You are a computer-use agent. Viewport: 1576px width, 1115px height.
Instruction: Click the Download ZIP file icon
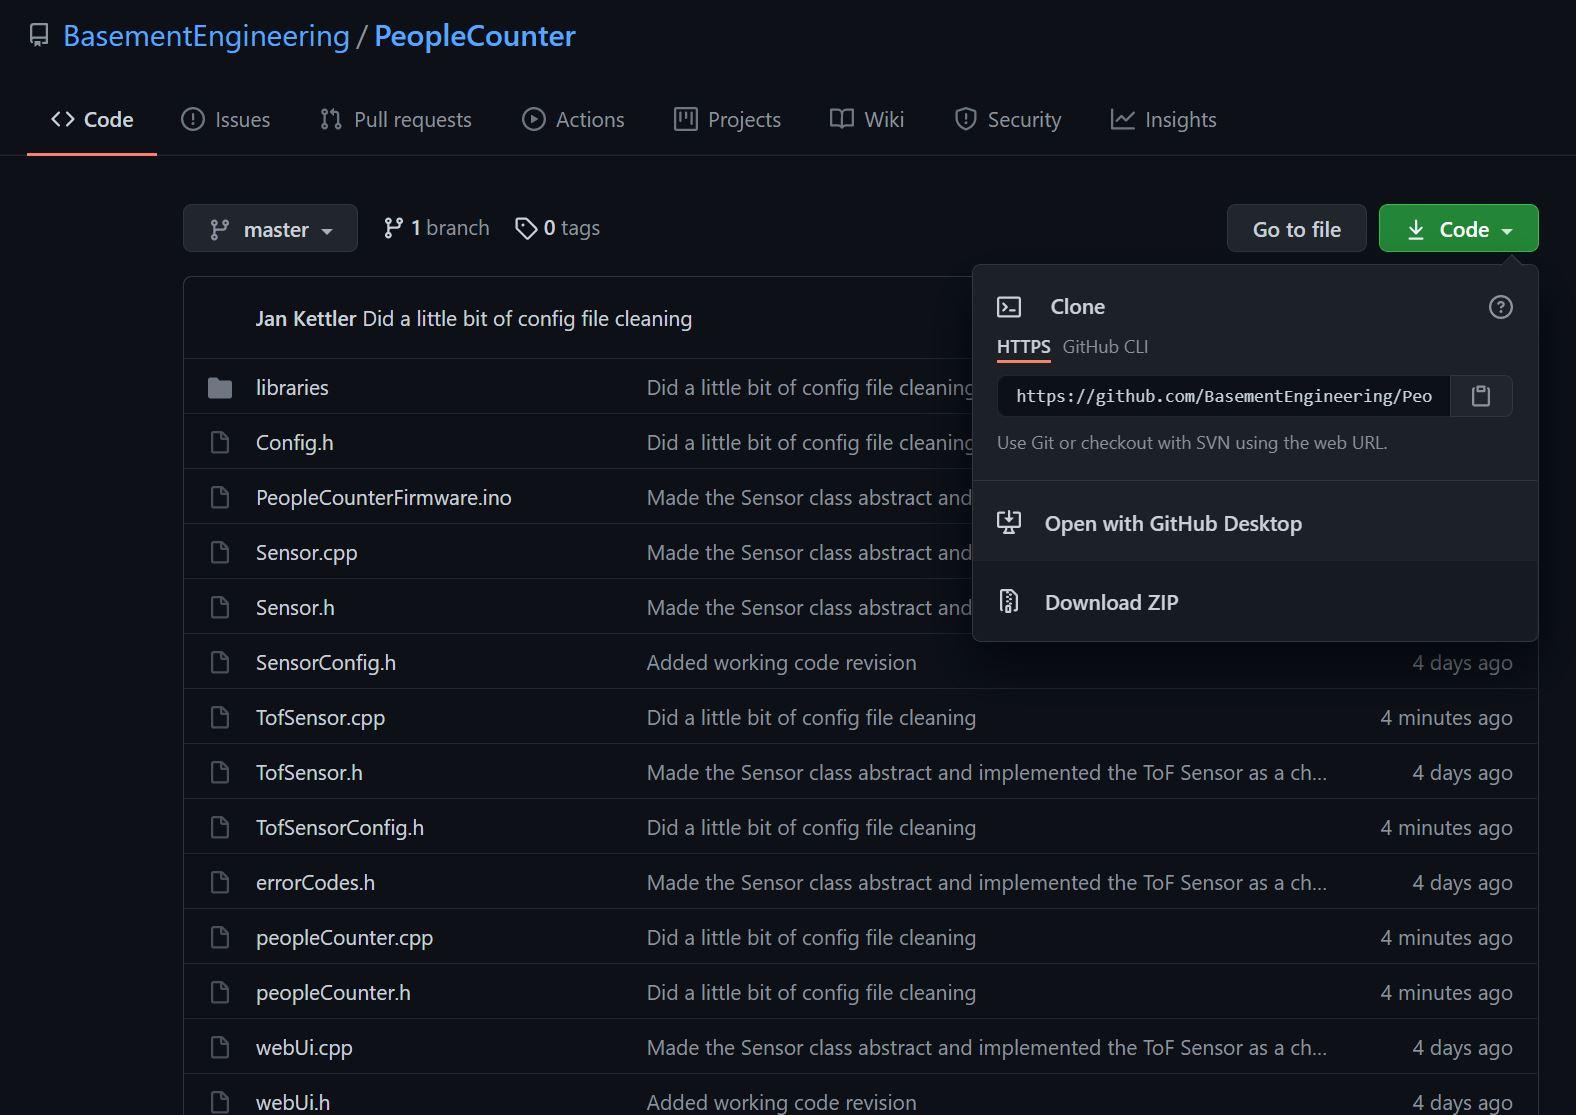(1009, 602)
